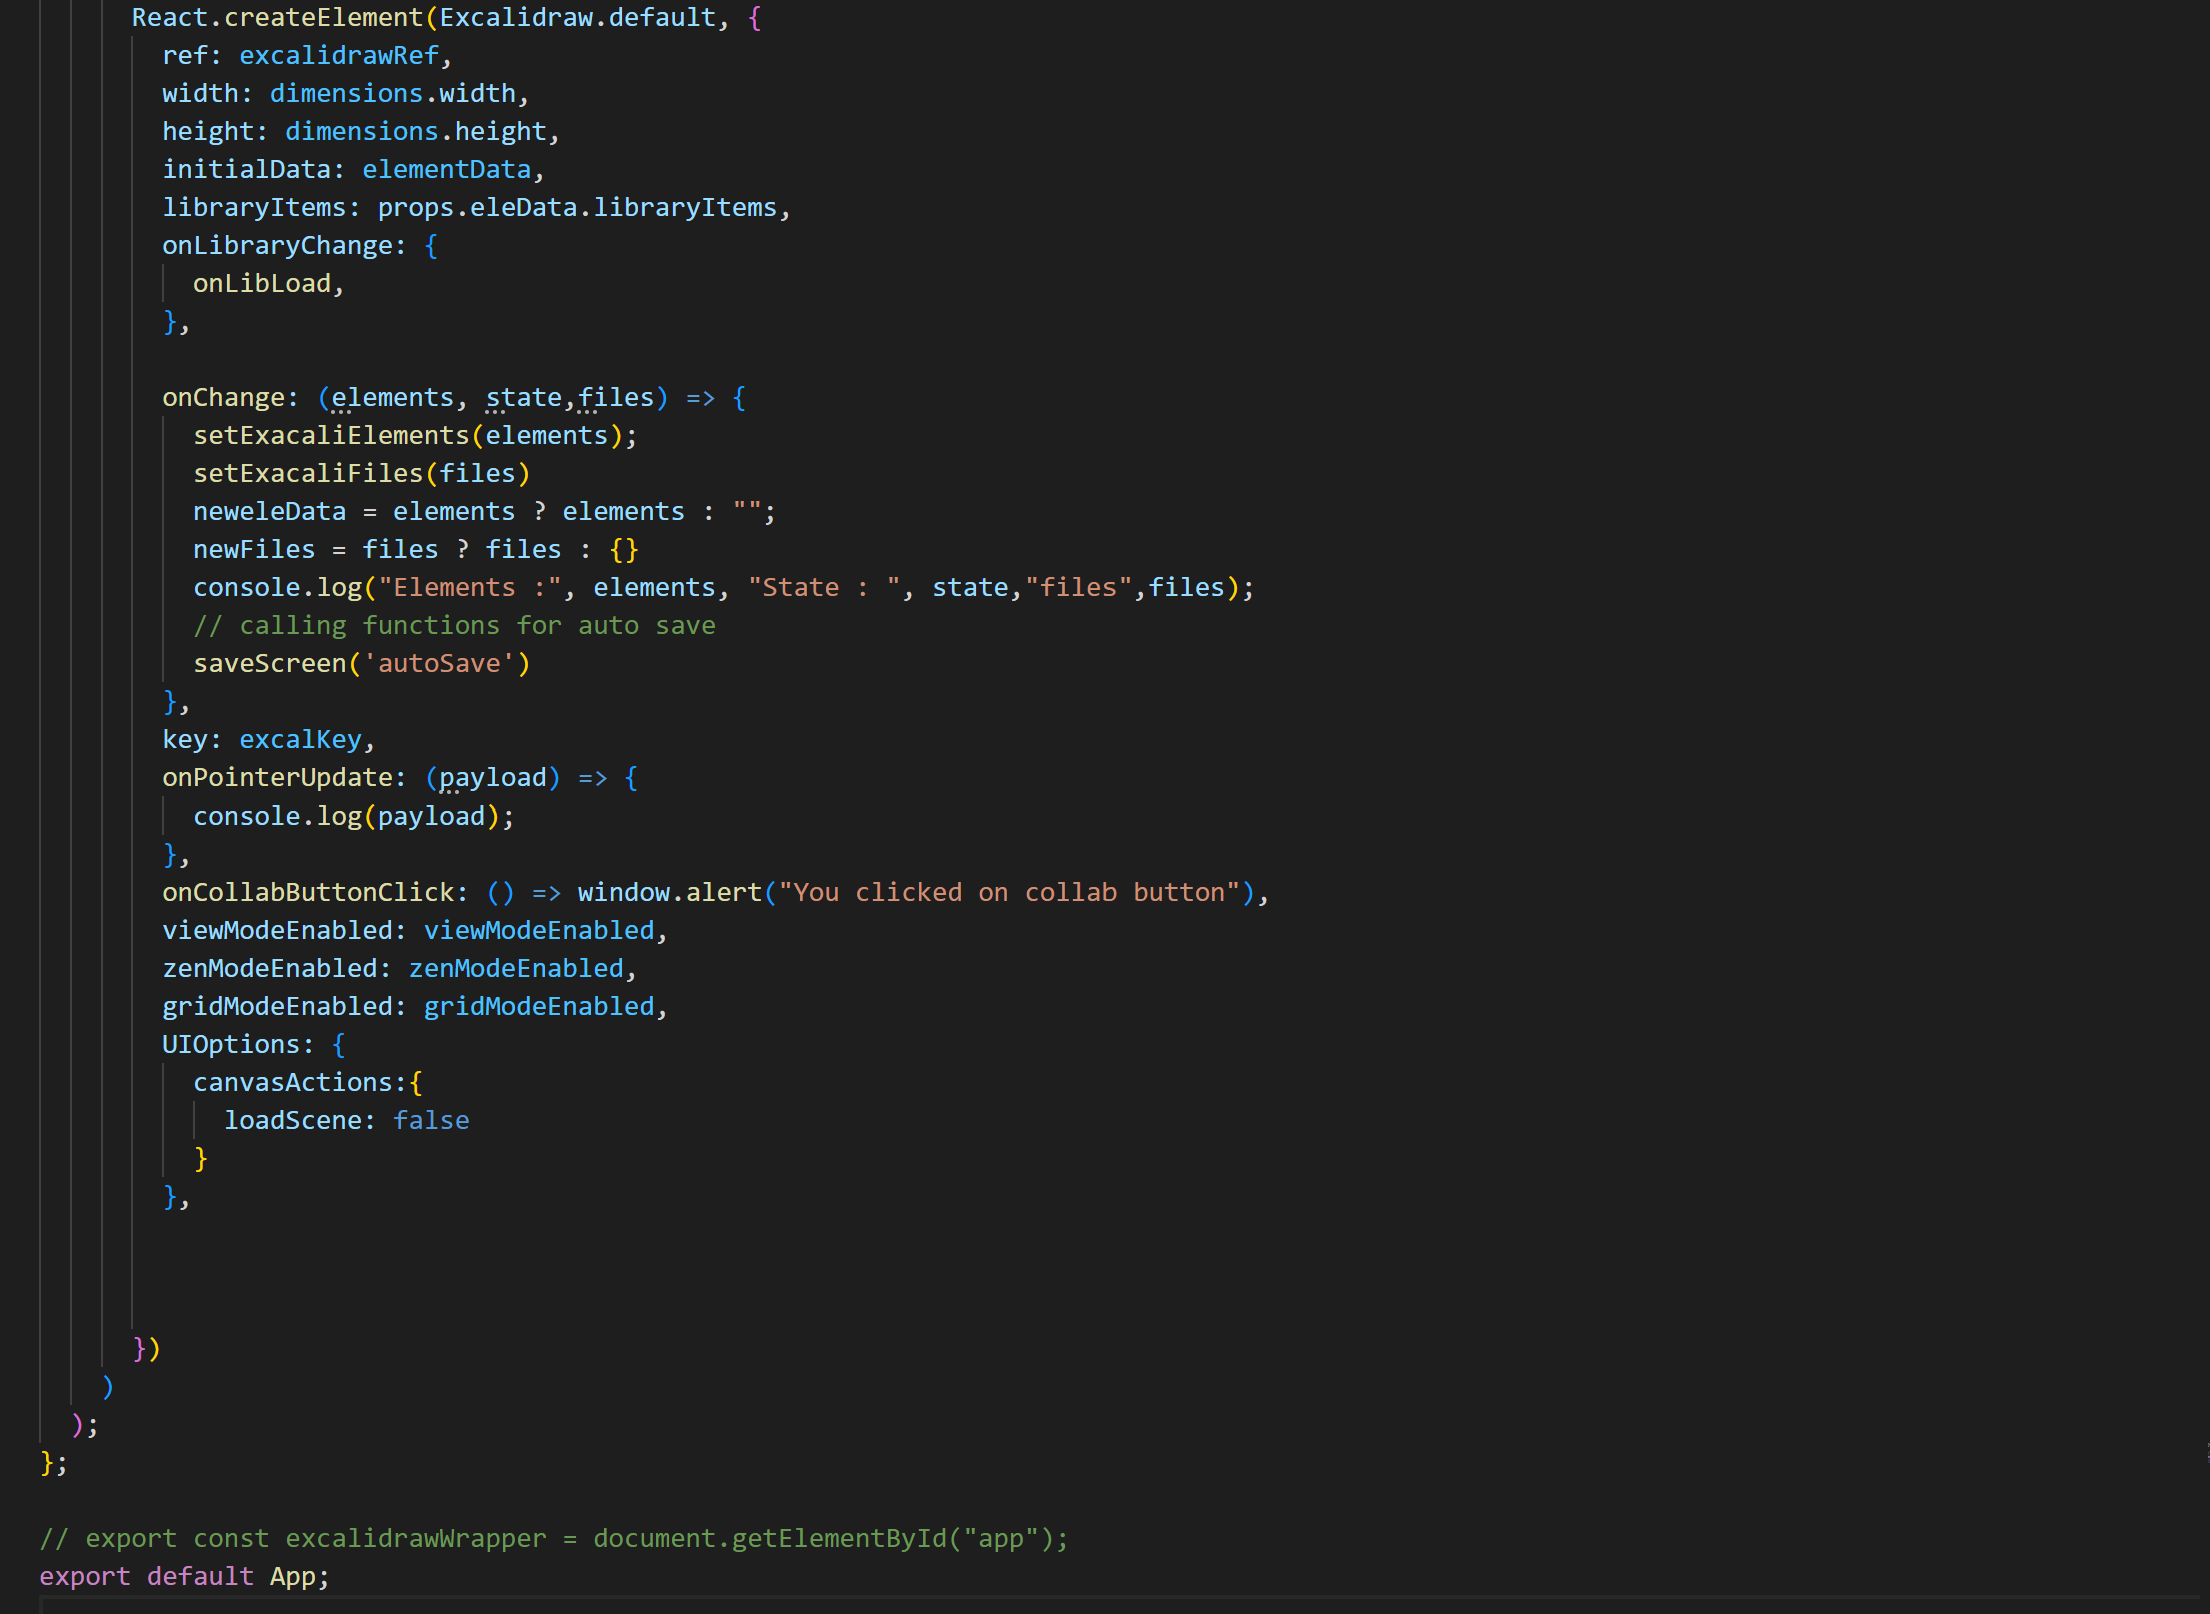Click the onChange arrow function parameters

point(490,397)
